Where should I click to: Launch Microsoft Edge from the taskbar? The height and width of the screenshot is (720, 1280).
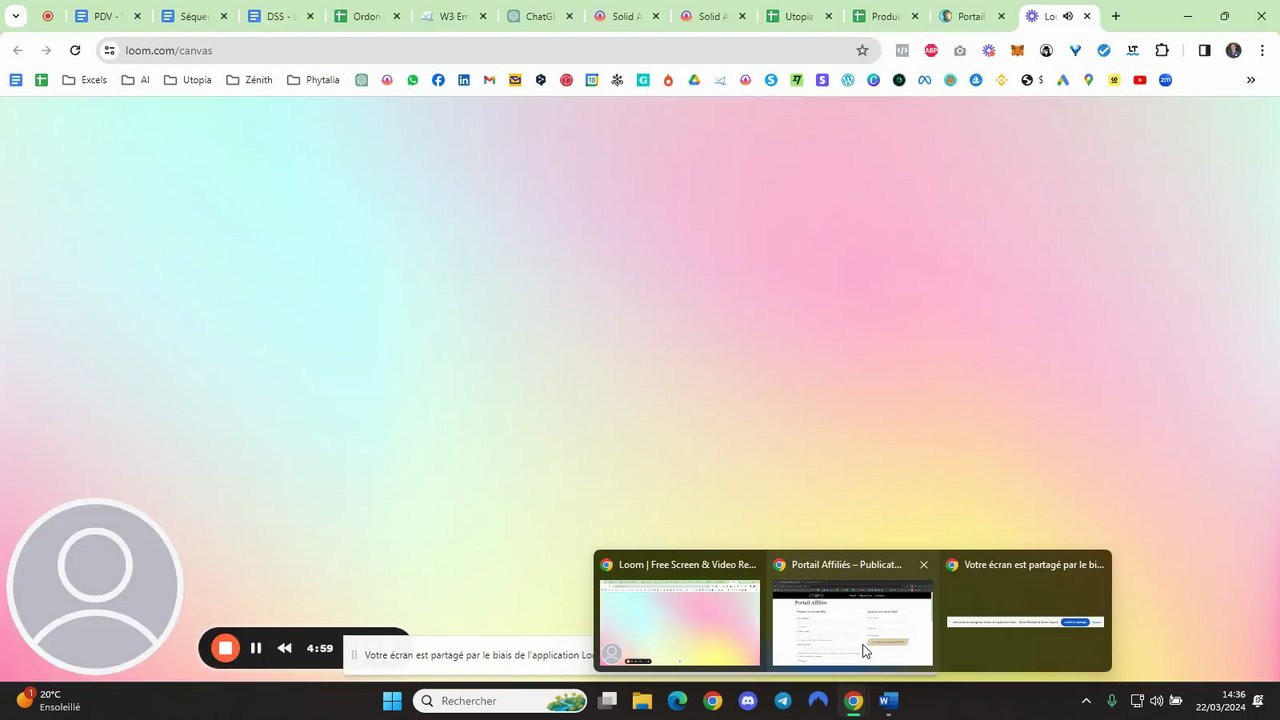[x=677, y=701]
